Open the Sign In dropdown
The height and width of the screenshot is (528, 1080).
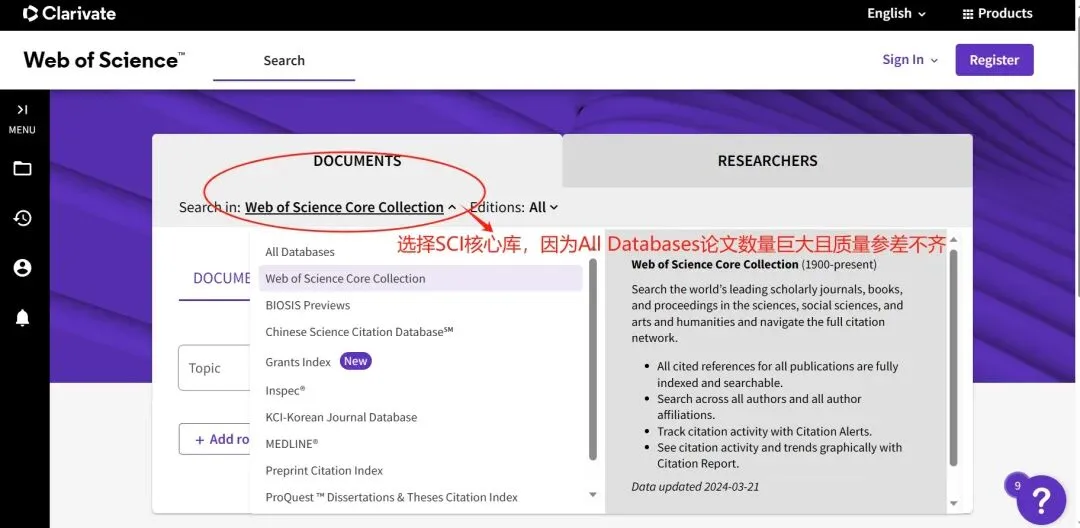(910, 60)
